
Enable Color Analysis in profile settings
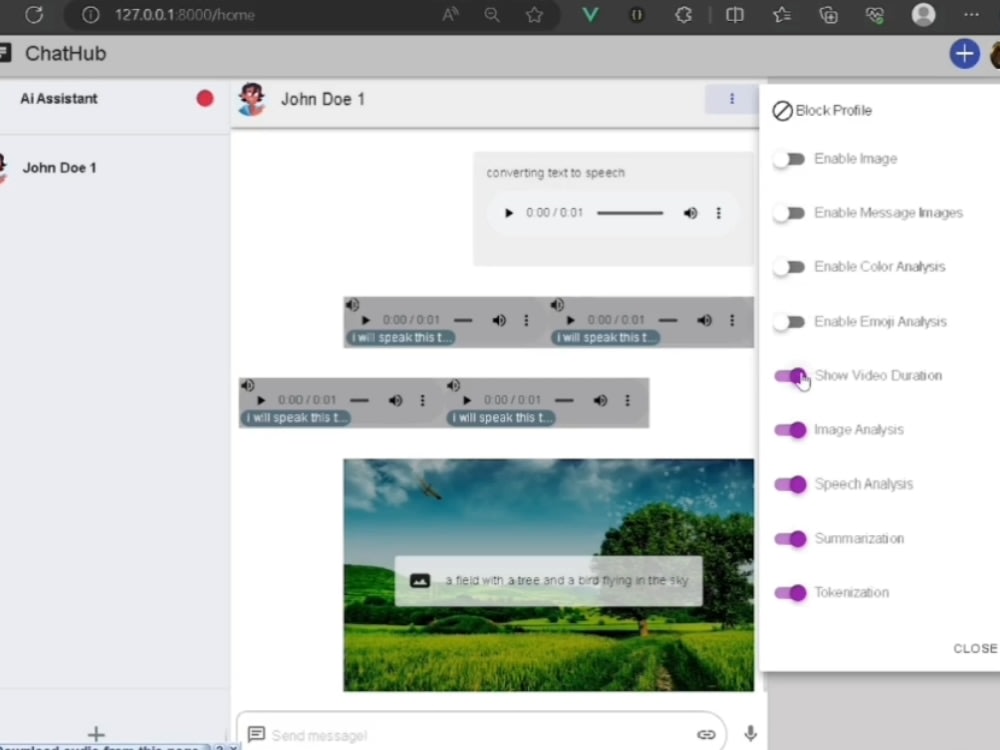[x=789, y=267]
